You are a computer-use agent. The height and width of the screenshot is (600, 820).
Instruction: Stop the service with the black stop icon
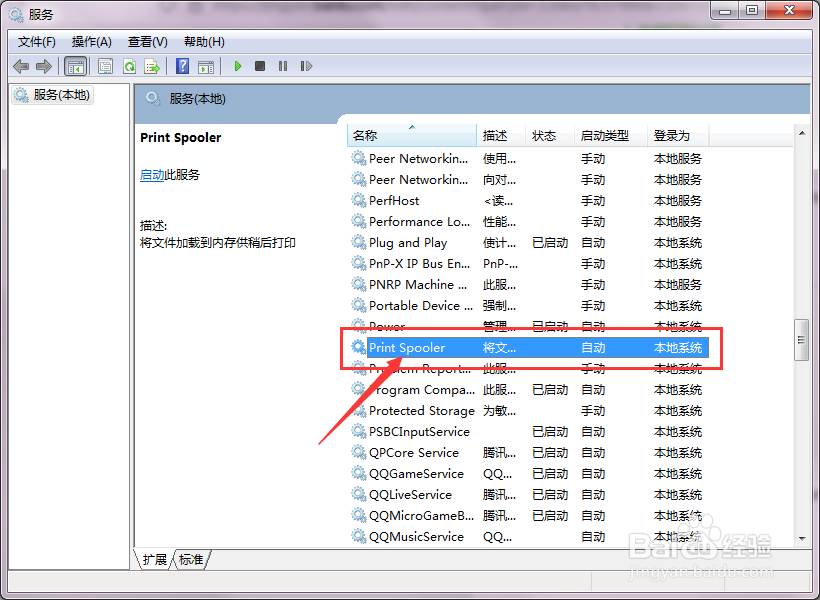click(x=259, y=66)
